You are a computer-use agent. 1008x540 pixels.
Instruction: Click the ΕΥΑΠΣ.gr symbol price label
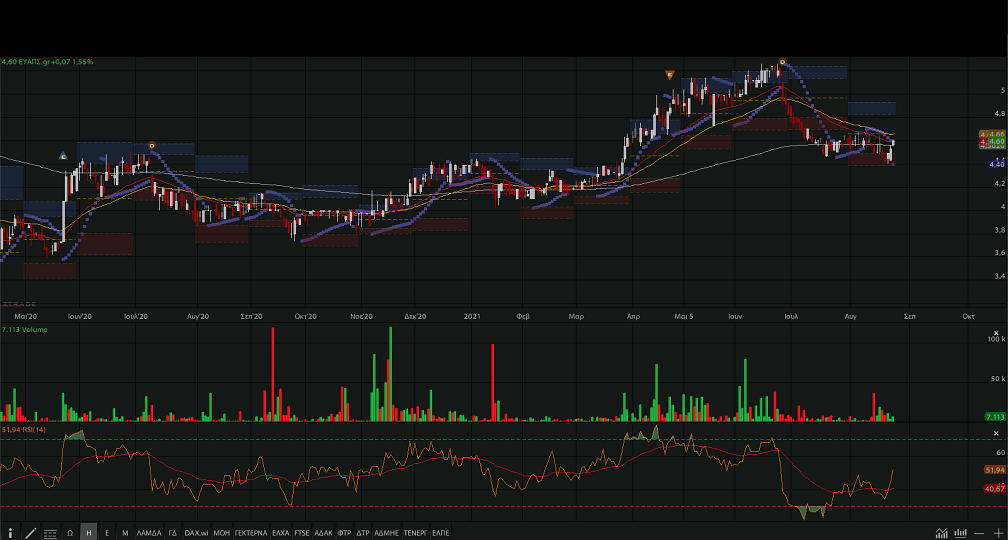[47, 62]
